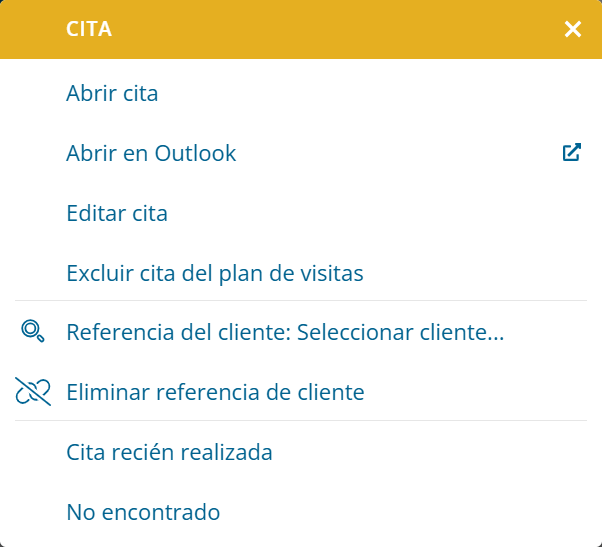Click the external link icon beside Outlook
Screen dimensions: 602x547
[x=572, y=152]
